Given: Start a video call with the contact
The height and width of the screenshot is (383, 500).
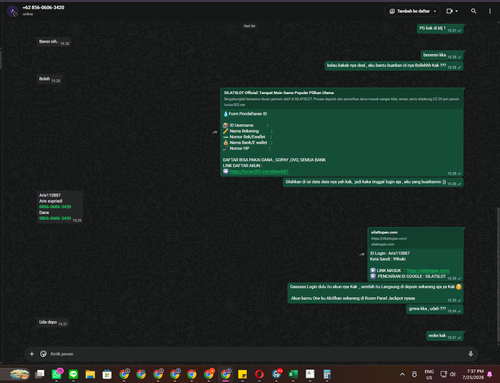Looking at the screenshot, I should coord(449,11).
